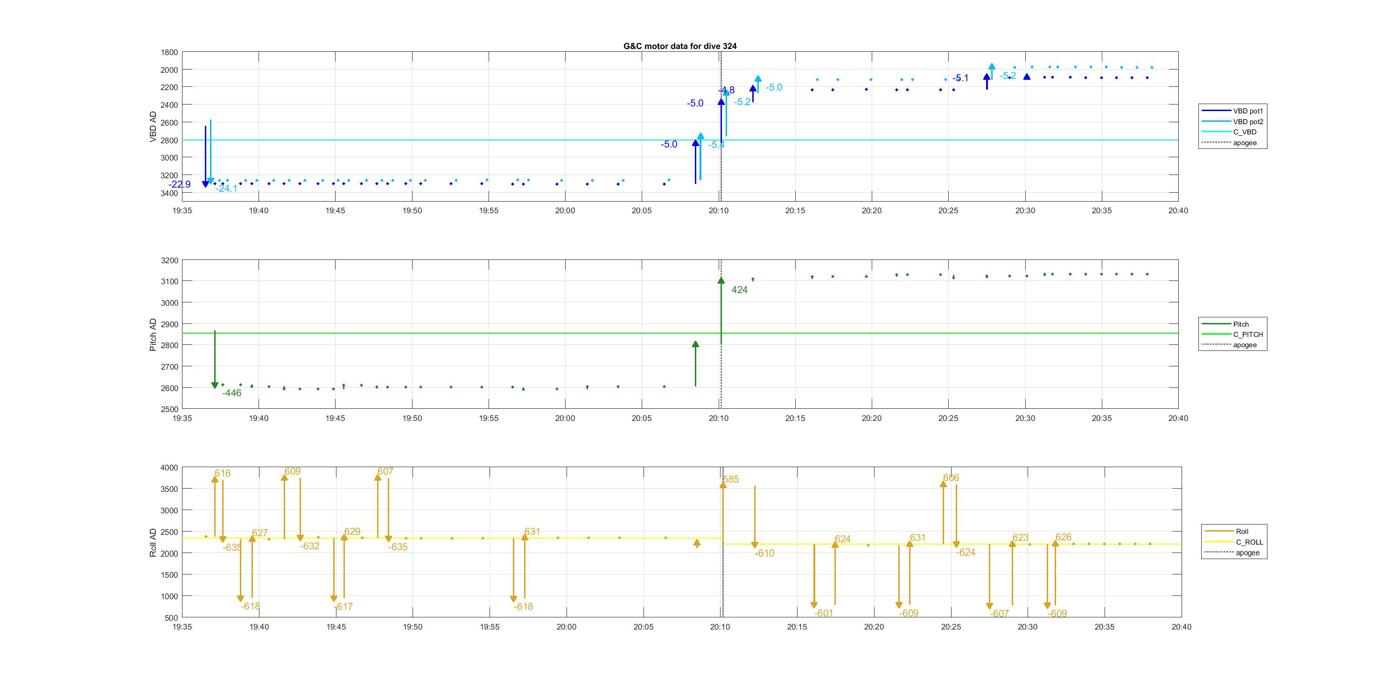Select the "3100" tick on Pitch axis
Screen dimensions: 1400x693
170,282
